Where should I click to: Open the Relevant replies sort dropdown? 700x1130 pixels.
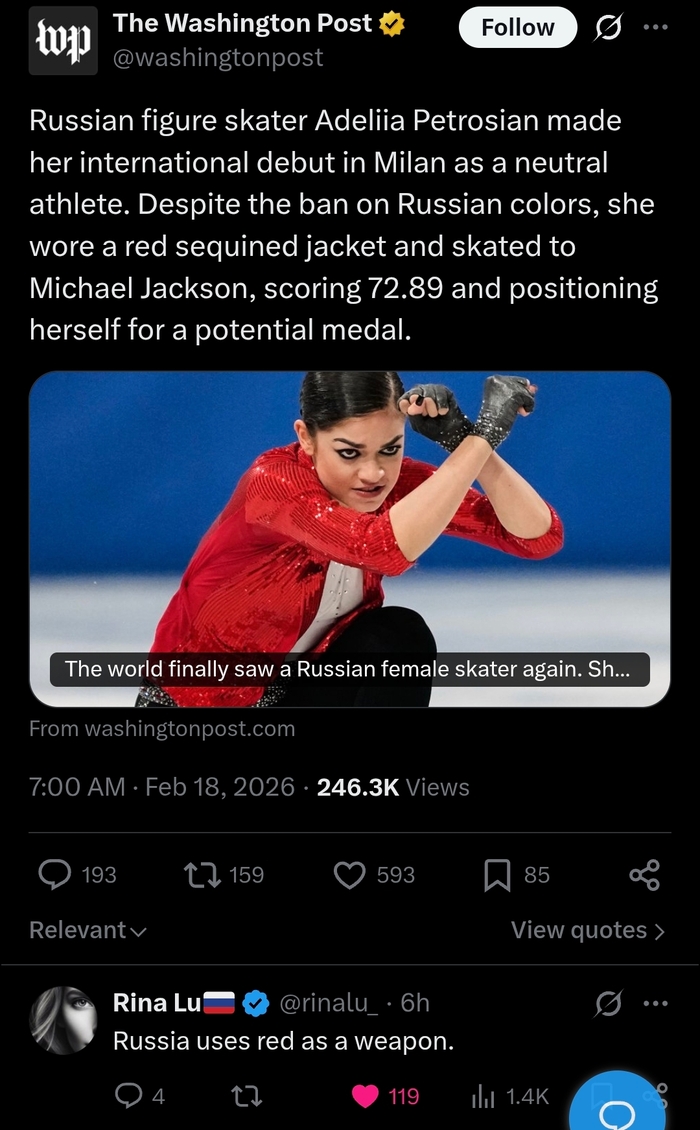86,930
